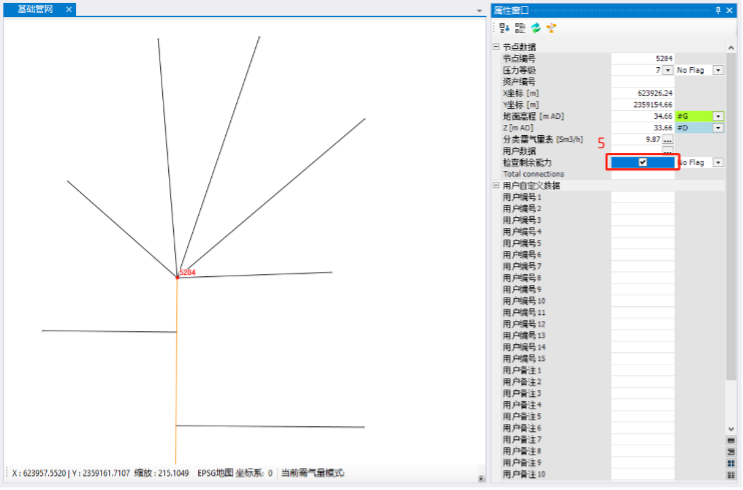Open the document tab list dropdown arrow

pyautogui.click(x=479, y=10)
